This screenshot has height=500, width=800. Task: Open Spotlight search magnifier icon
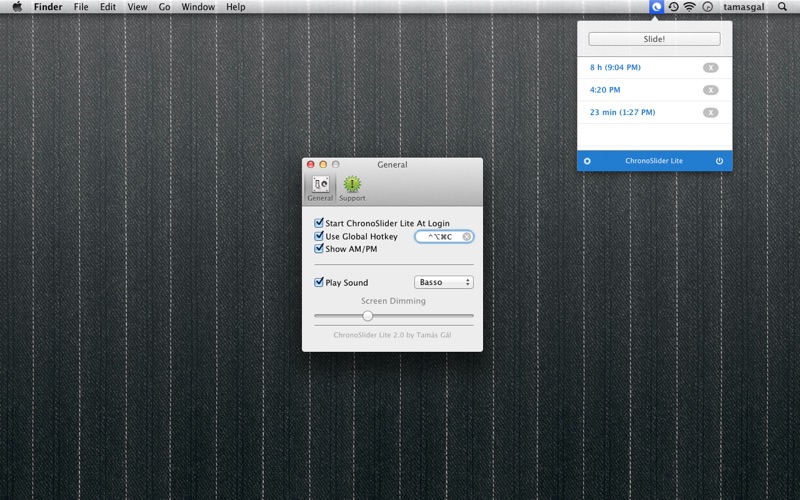(x=781, y=7)
